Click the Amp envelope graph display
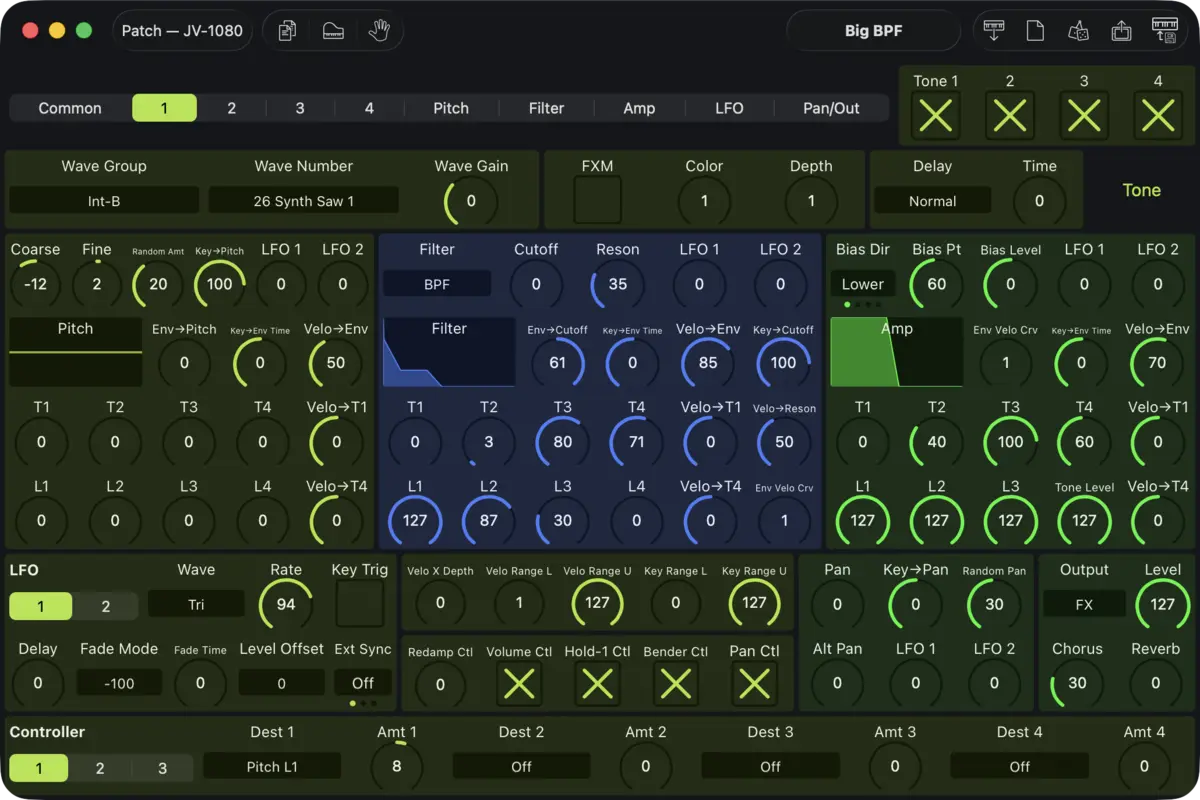 point(896,352)
